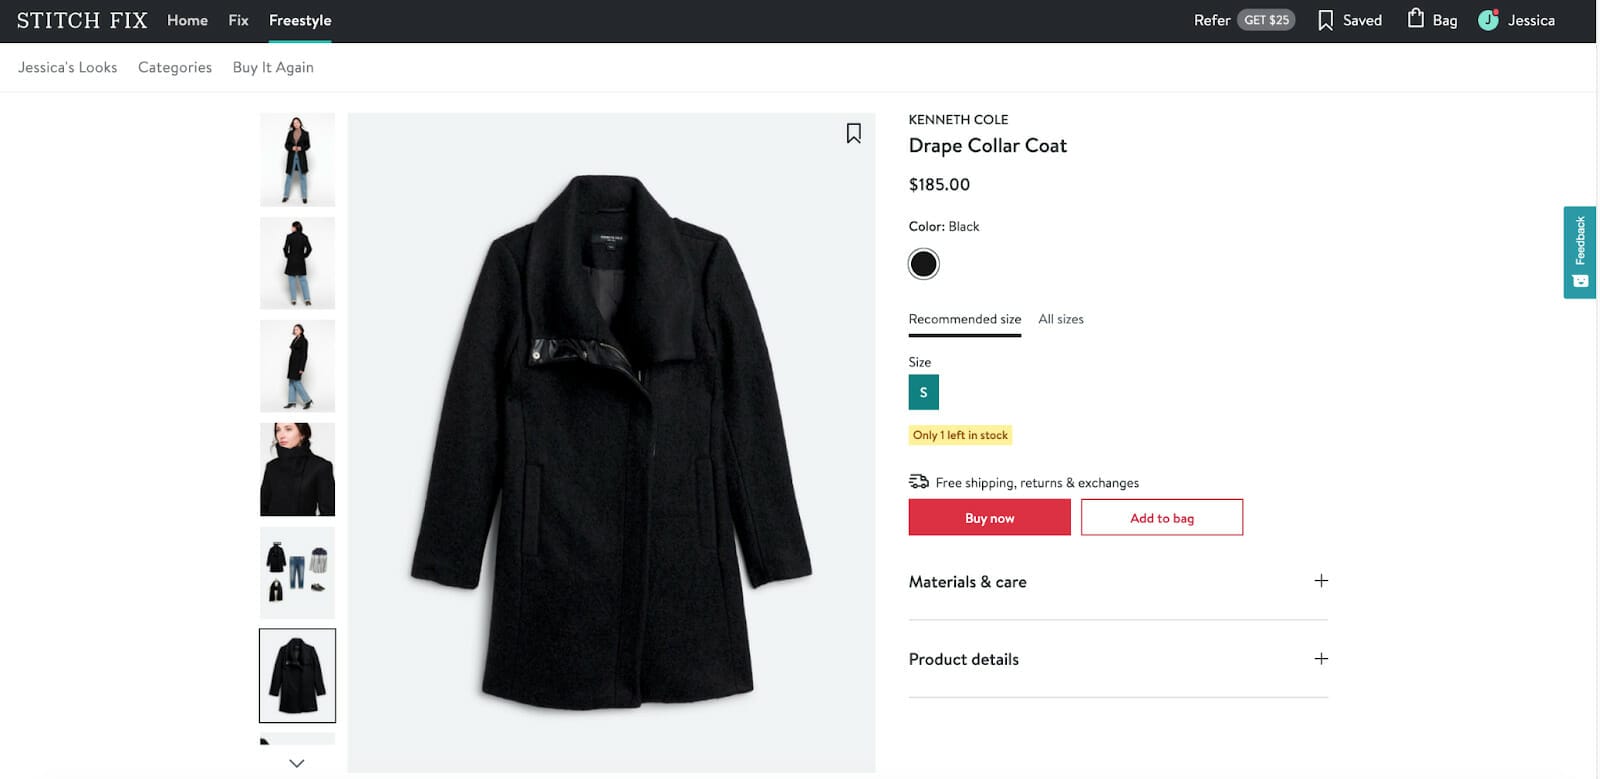Click the Stitch Fix logo
This screenshot has height=779, width=1600.
tap(82, 20)
